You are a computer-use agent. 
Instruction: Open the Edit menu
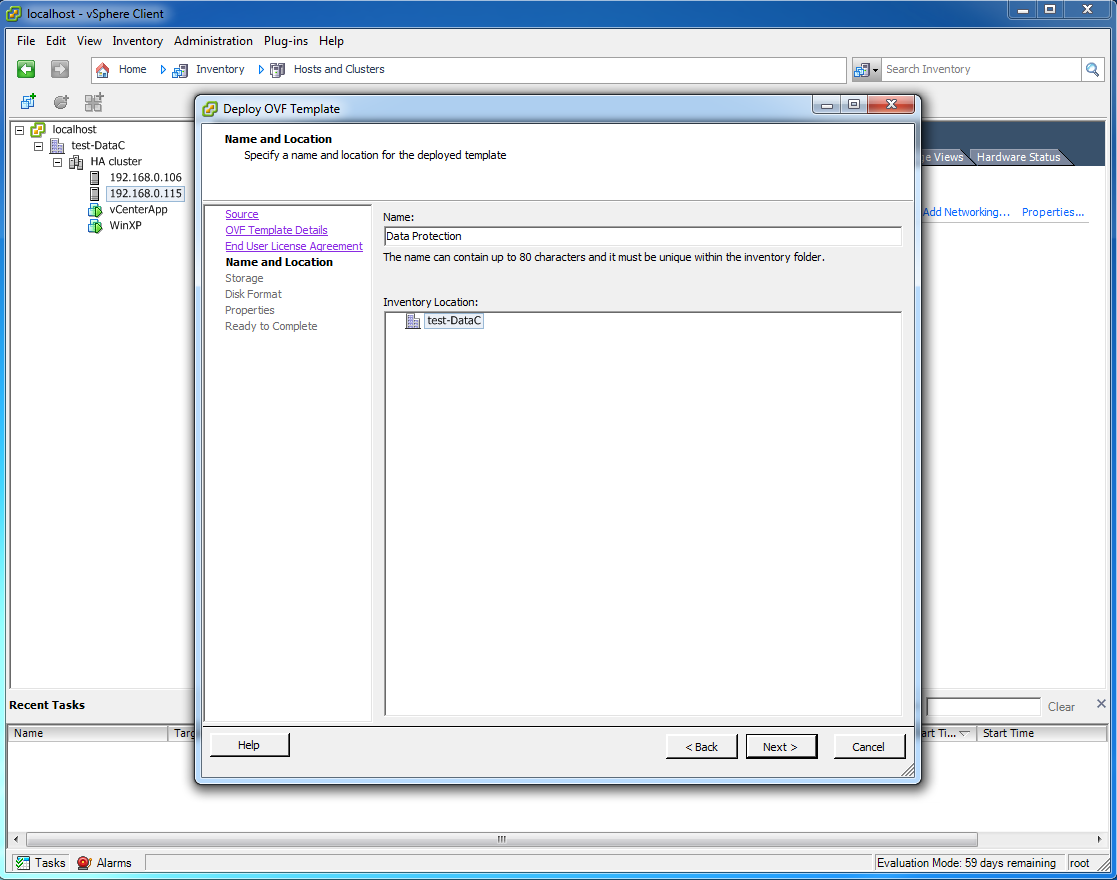point(56,41)
